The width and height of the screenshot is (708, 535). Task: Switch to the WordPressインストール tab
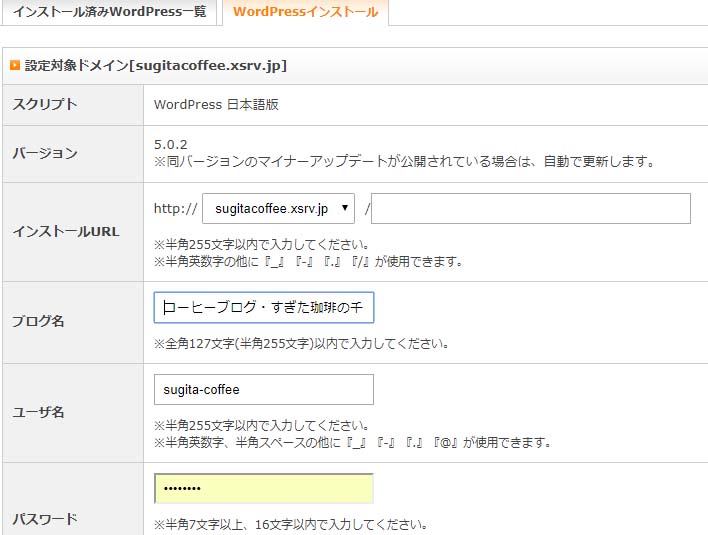pyautogui.click(x=306, y=11)
